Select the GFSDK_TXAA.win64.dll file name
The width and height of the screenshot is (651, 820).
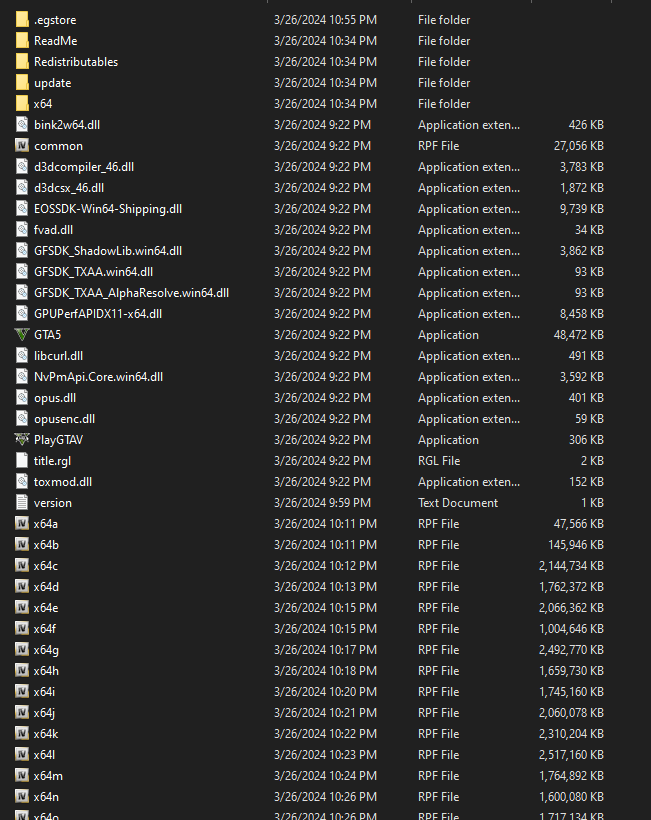(94, 272)
